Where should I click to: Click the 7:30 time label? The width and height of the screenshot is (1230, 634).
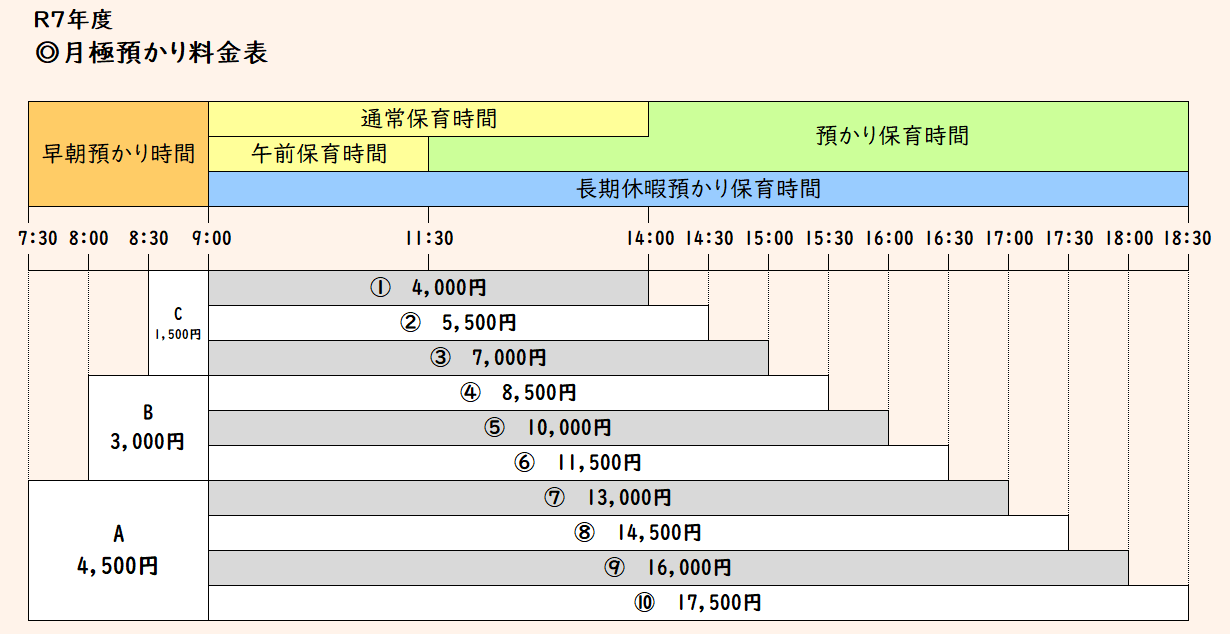coord(38,239)
